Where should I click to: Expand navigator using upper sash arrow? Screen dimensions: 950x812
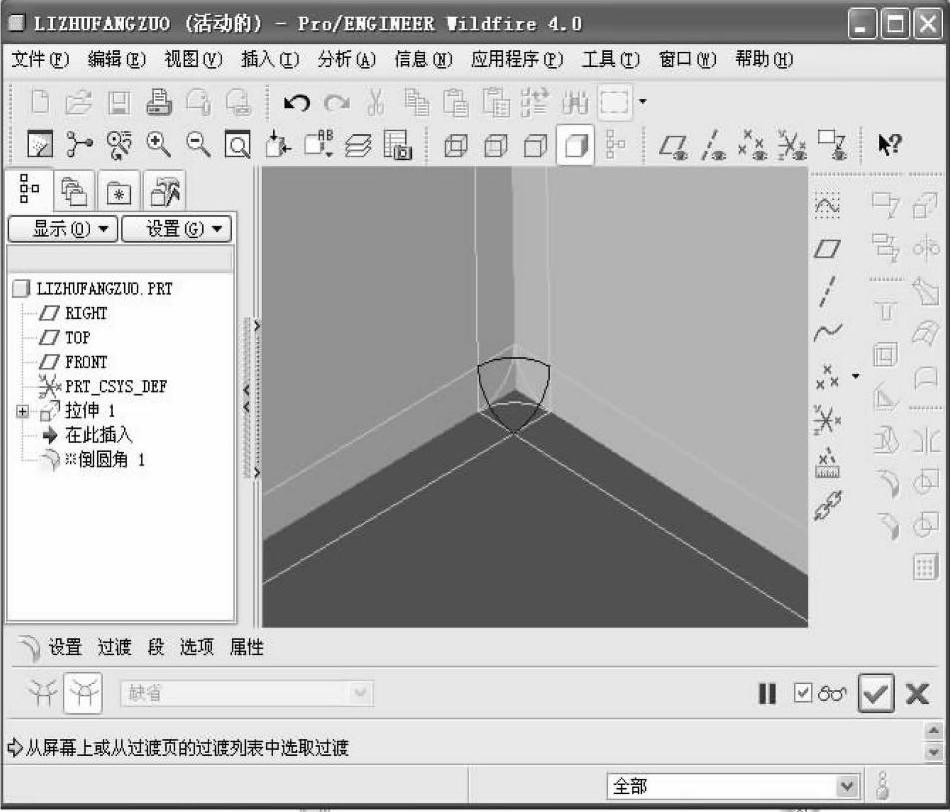point(257,326)
